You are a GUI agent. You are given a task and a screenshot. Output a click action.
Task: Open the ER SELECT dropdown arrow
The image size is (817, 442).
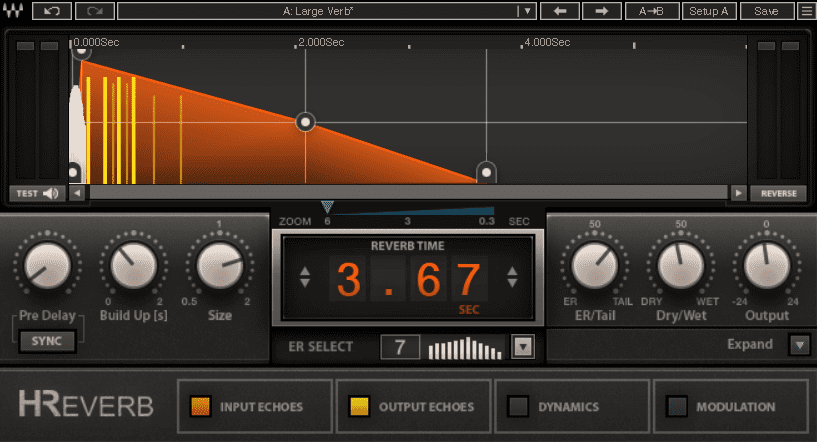click(523, 347)
